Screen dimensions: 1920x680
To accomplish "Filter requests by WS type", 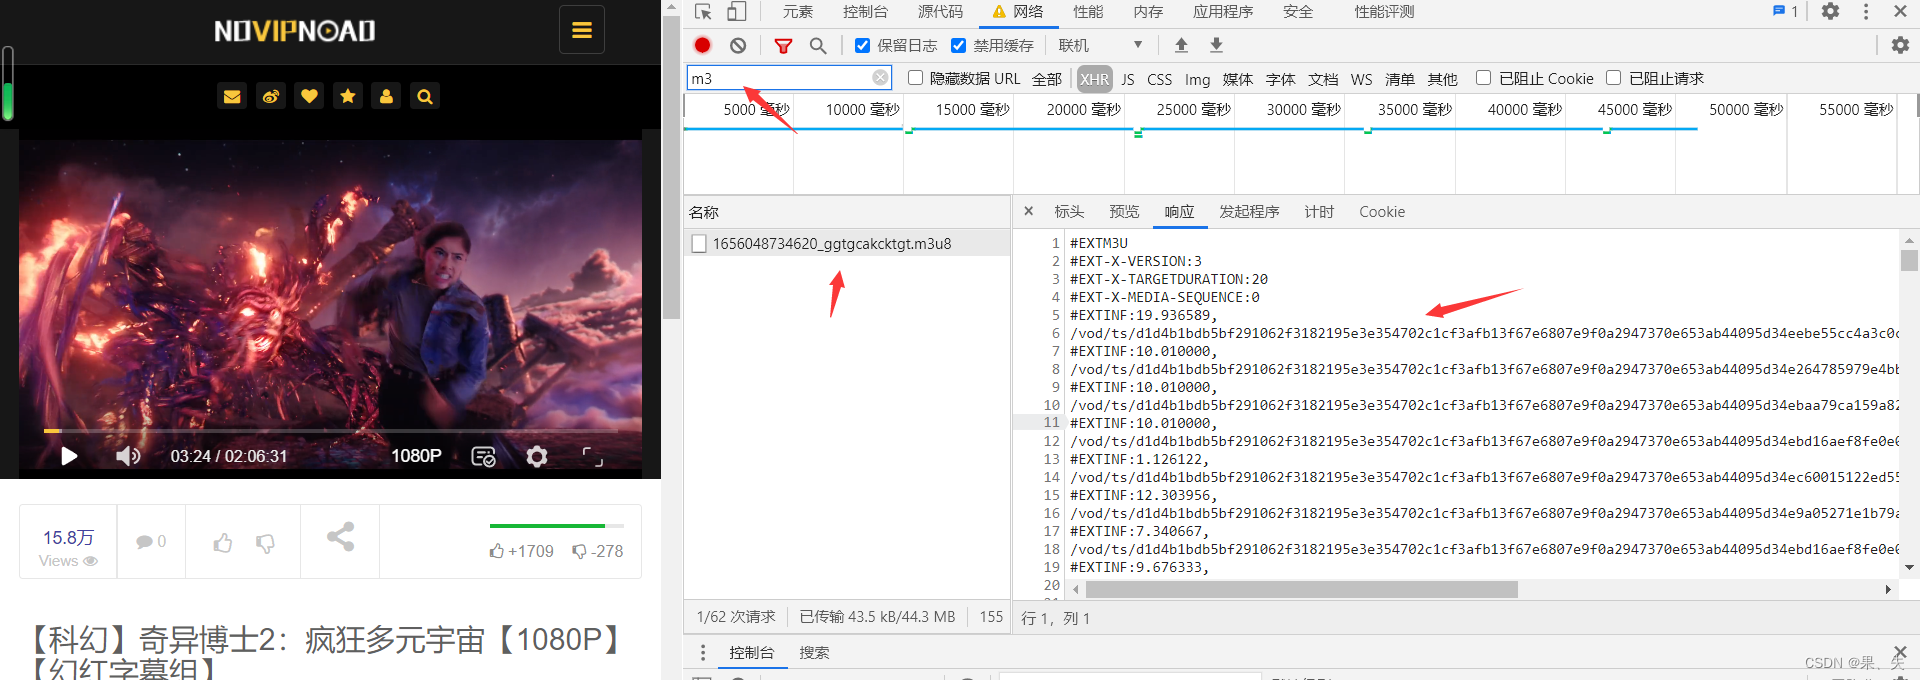I will tap(1362, 79).
